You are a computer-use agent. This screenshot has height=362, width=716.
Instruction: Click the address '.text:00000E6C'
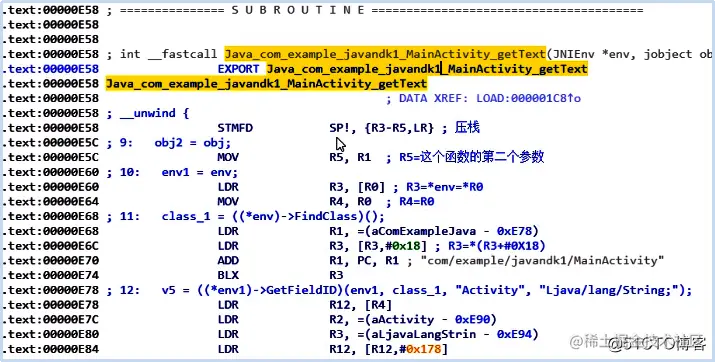pyautogui.click(x=51, y=246)
